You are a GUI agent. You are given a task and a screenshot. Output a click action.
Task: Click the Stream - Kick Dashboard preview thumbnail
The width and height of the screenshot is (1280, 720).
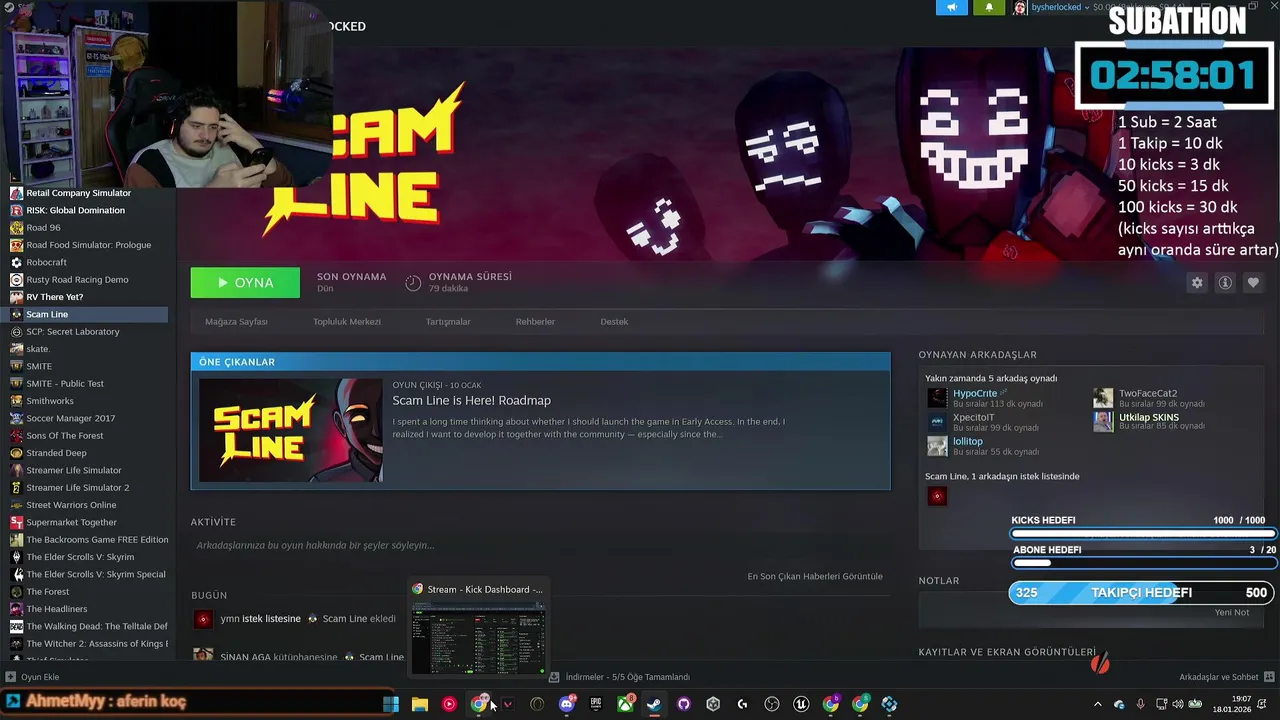tap(478, 638)
